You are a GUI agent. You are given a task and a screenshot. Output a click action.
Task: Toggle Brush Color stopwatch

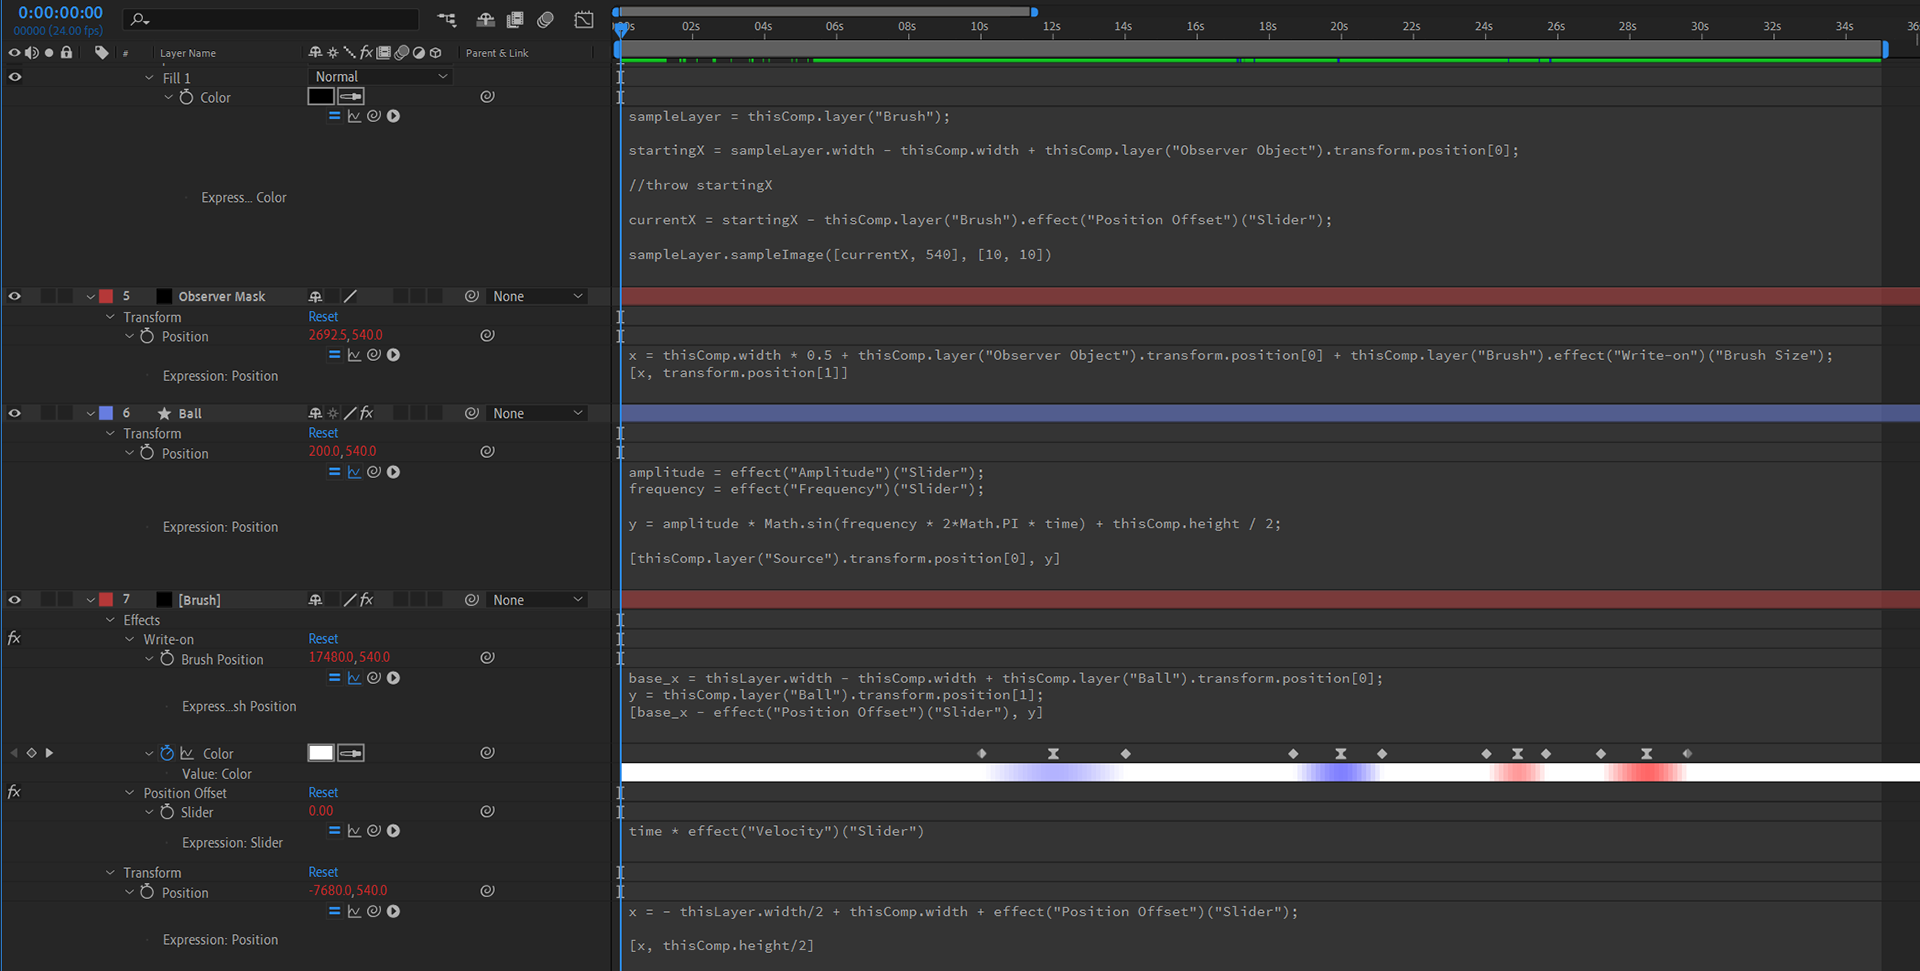click(167, 753)
